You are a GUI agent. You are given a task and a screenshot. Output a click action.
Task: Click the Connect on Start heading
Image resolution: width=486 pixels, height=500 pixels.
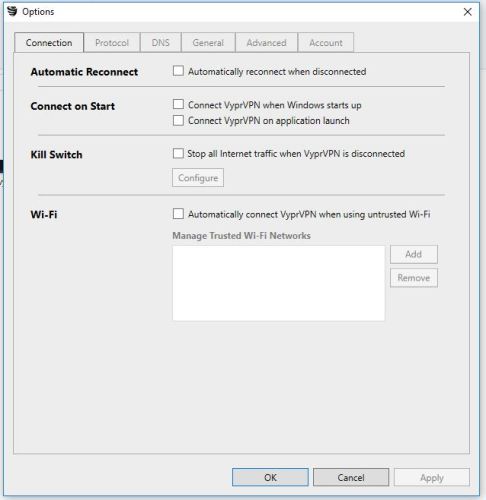[73, 106]
